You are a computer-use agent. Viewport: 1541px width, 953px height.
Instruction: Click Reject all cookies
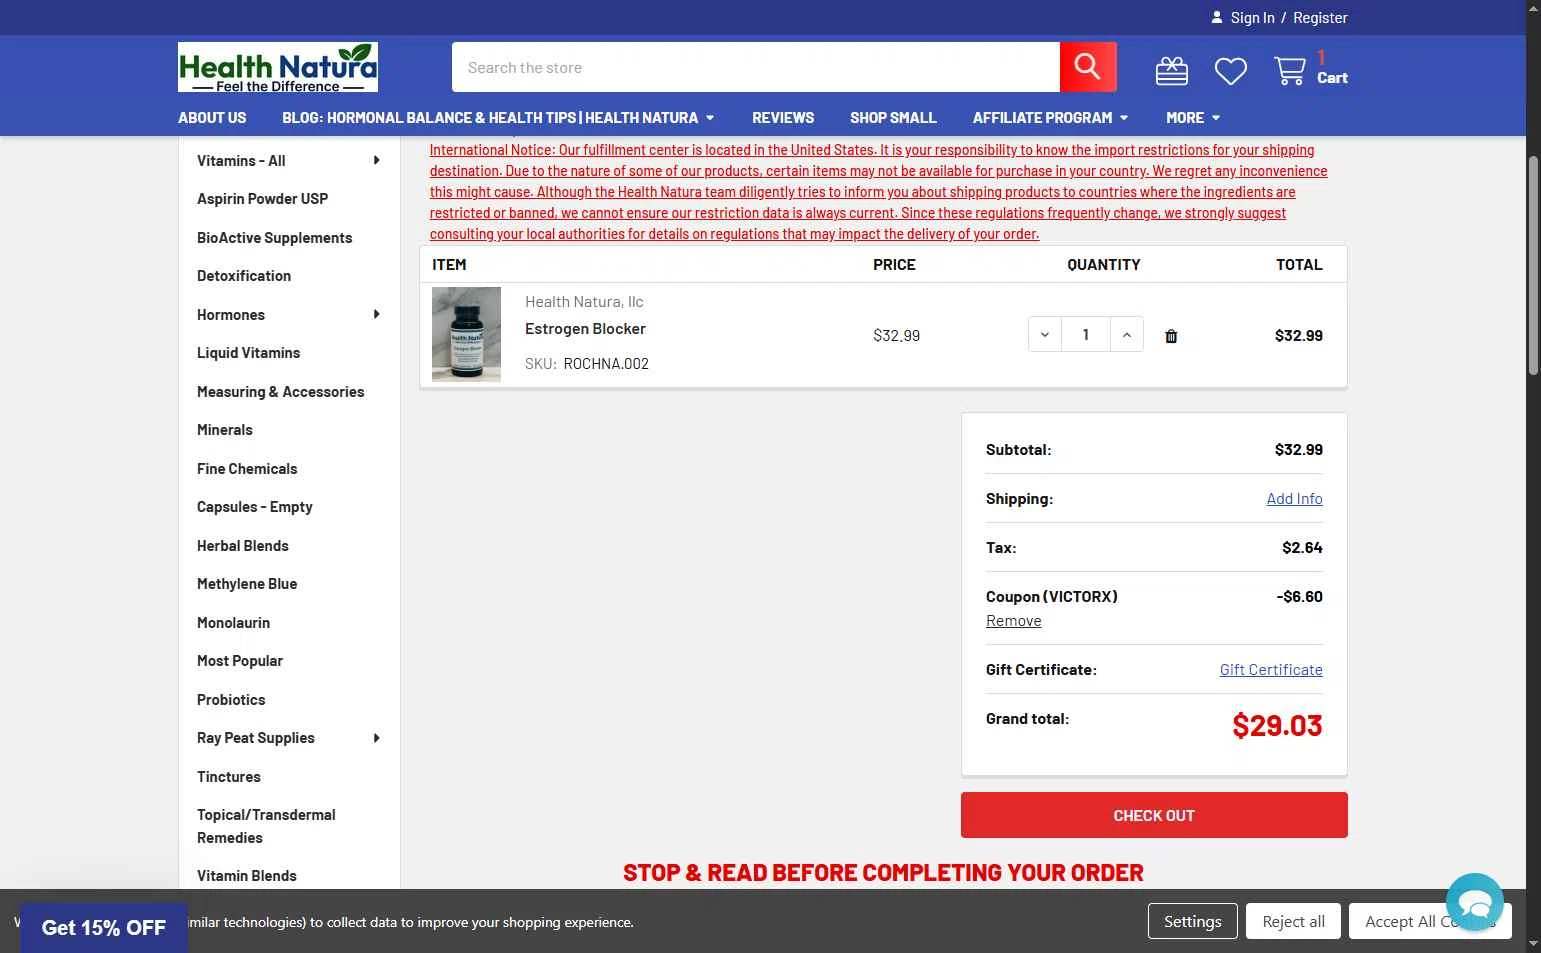pos(1293,921)
